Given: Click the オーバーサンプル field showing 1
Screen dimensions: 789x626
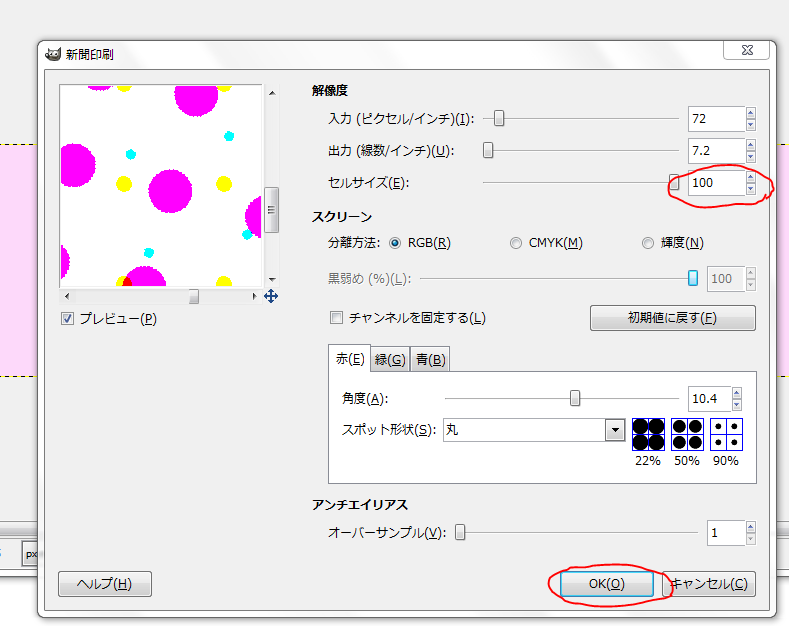Looking at the screenshot, I should pos(726,533).
